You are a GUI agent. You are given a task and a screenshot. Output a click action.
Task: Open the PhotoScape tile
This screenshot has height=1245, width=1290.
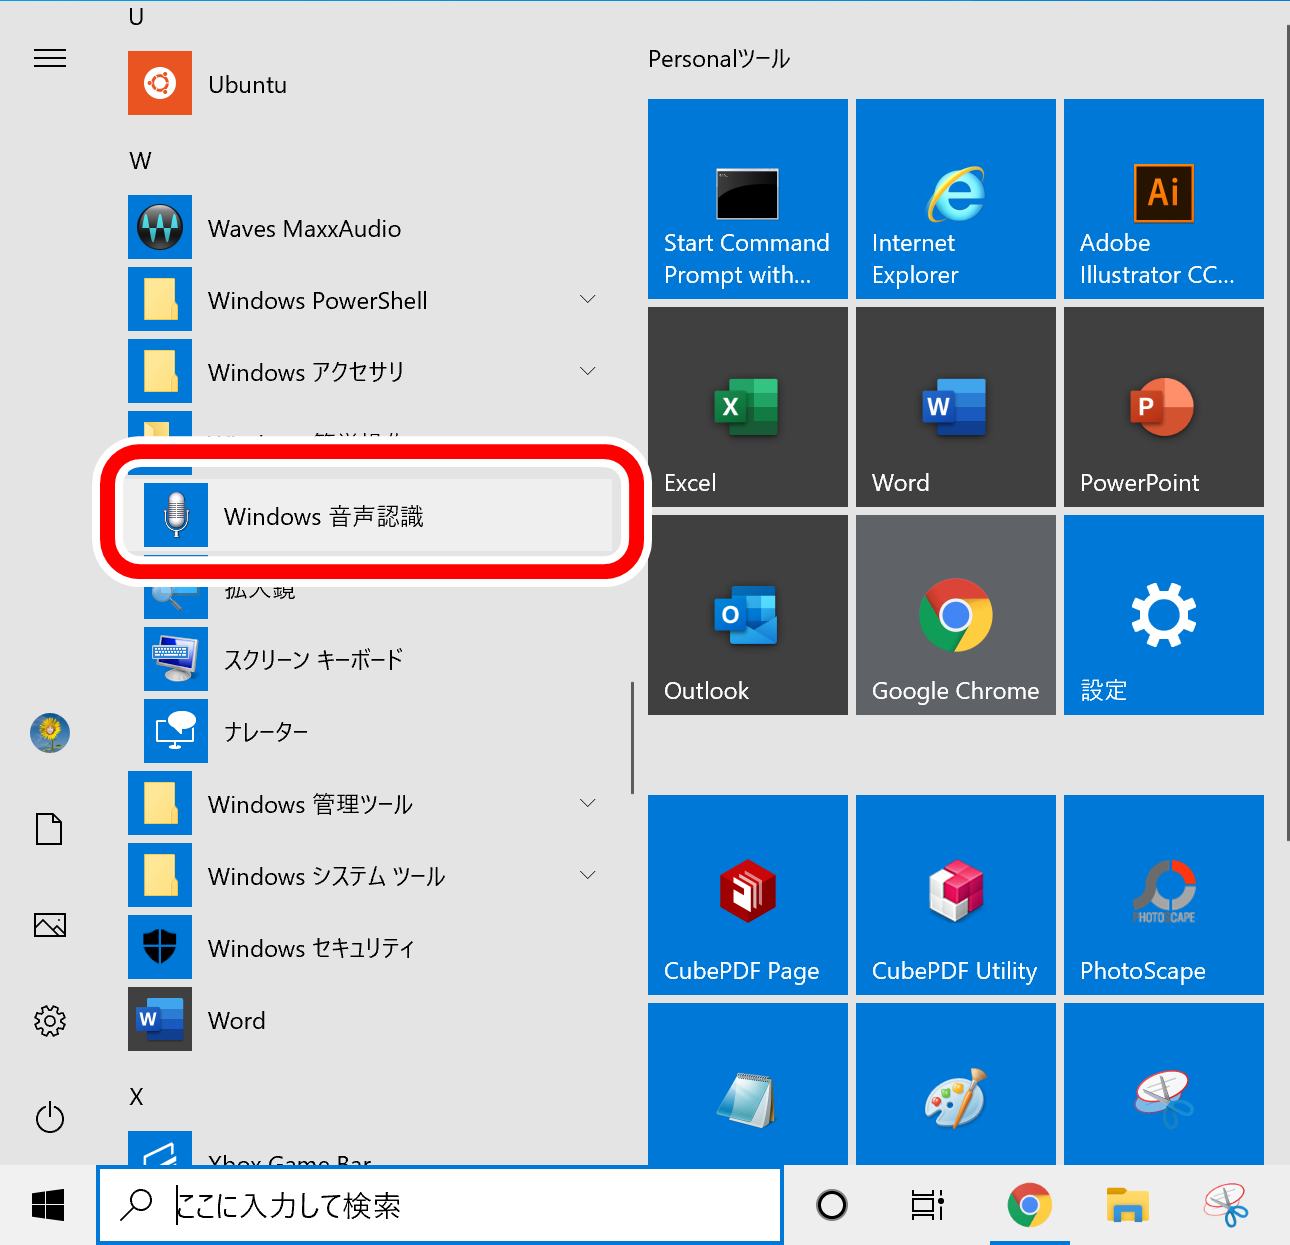point(1164,895)
